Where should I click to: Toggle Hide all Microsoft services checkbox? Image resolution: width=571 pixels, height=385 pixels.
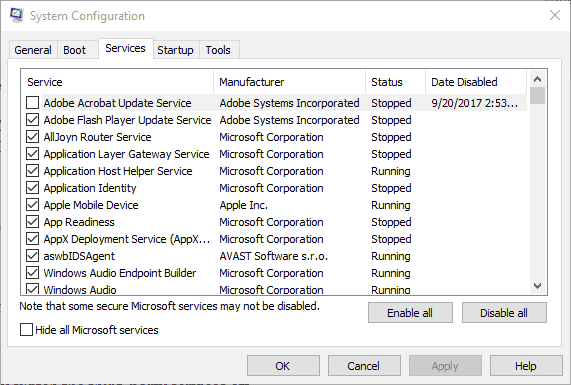pyautogui.click(x=26, y=330)
